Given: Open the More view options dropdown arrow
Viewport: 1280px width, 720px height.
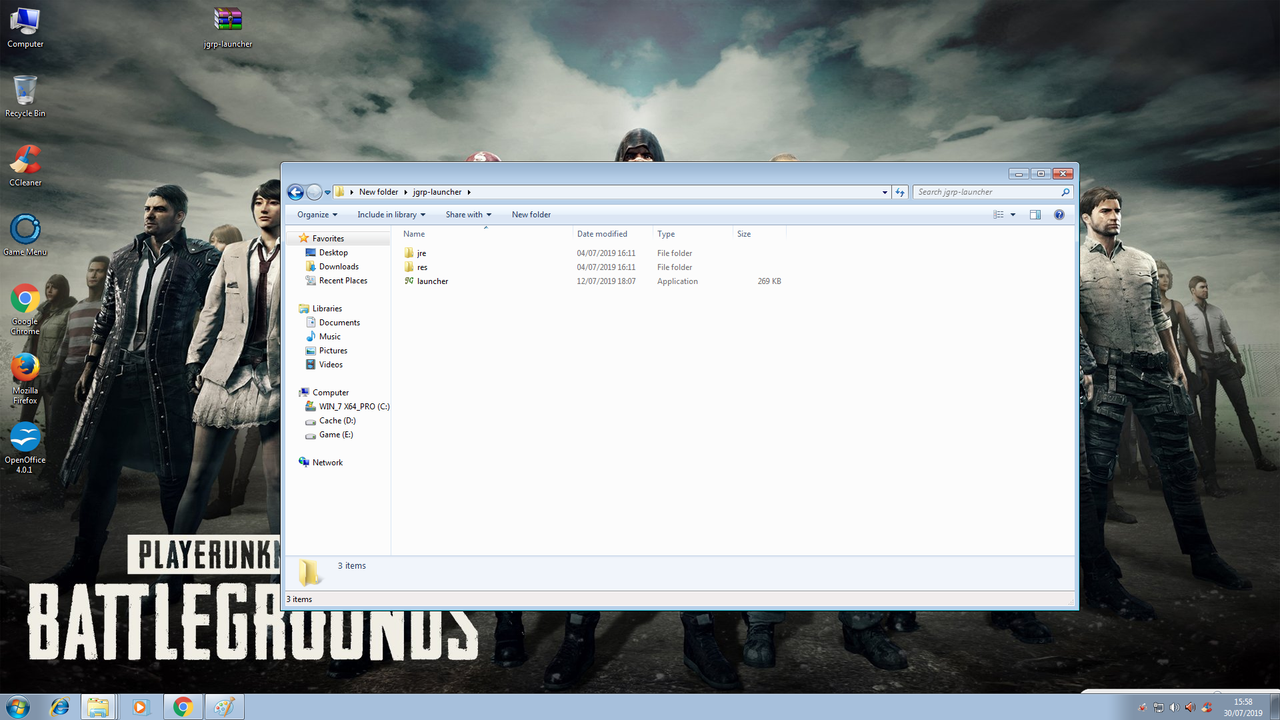Looking at the screenshot, I should coord(1013,215).
